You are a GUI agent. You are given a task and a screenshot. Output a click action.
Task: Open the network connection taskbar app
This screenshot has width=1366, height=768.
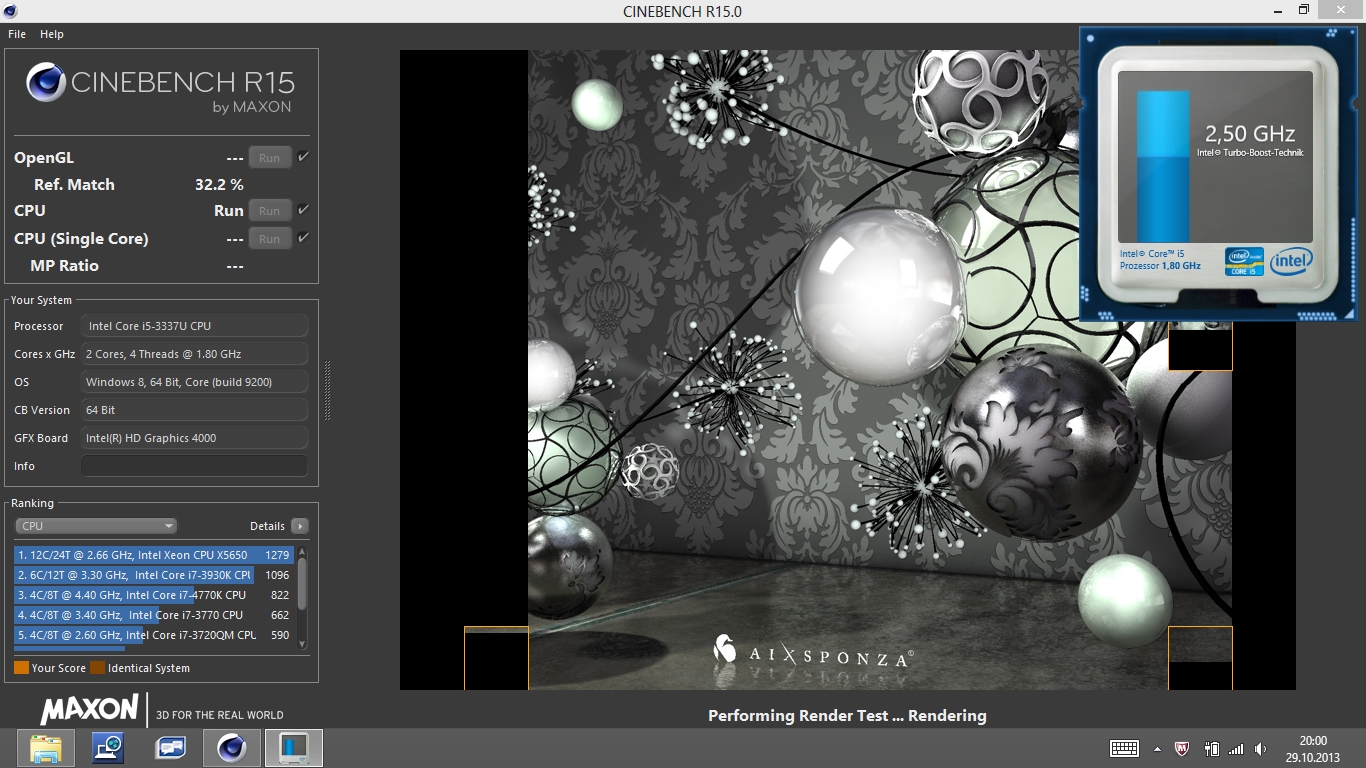[x=107, y=747]
